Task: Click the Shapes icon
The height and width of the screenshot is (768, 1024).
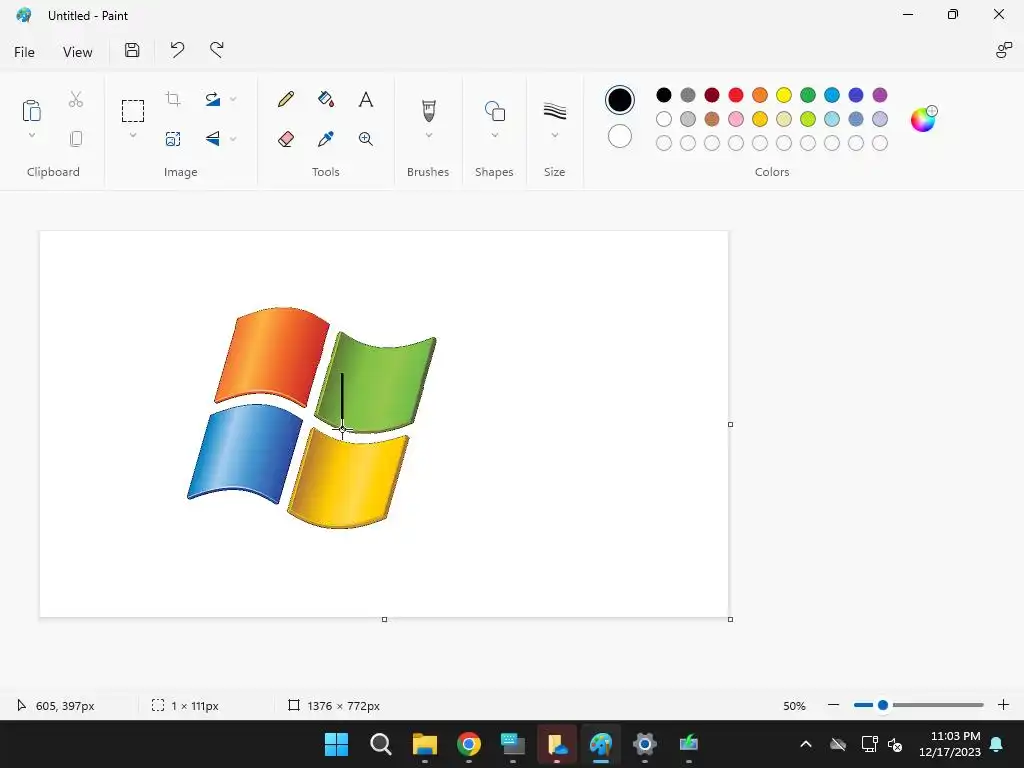Action: click(494, 110)
